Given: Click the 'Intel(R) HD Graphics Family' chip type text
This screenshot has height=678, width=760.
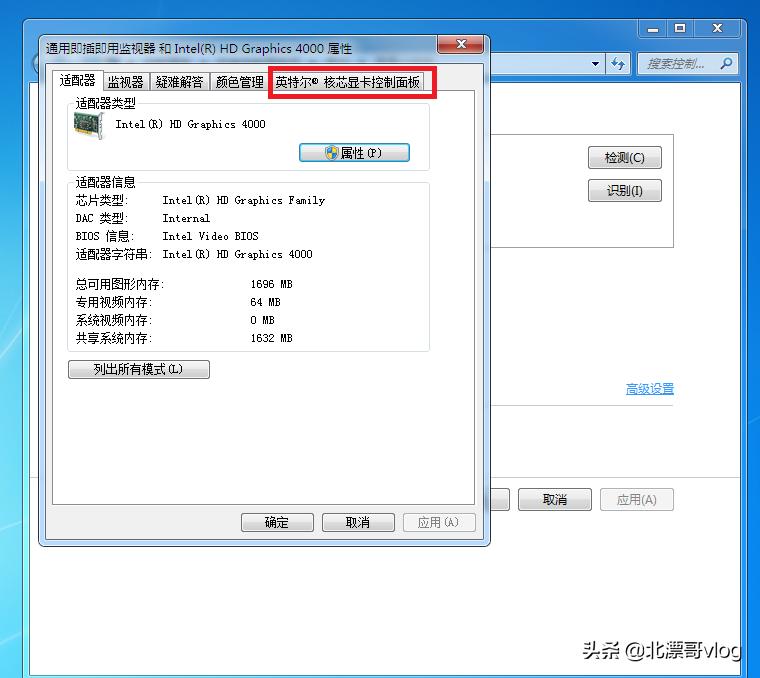Looking at the screenshot, I should click(x=243, y=200).
